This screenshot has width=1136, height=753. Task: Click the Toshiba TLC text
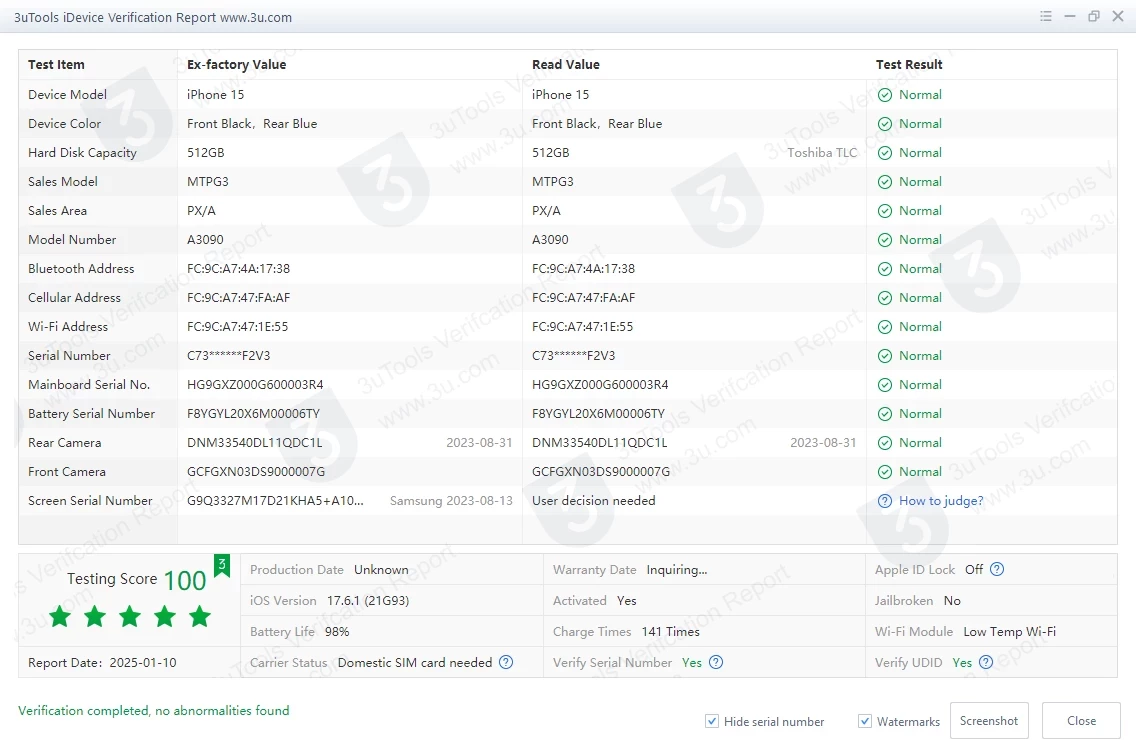point(822,153)
